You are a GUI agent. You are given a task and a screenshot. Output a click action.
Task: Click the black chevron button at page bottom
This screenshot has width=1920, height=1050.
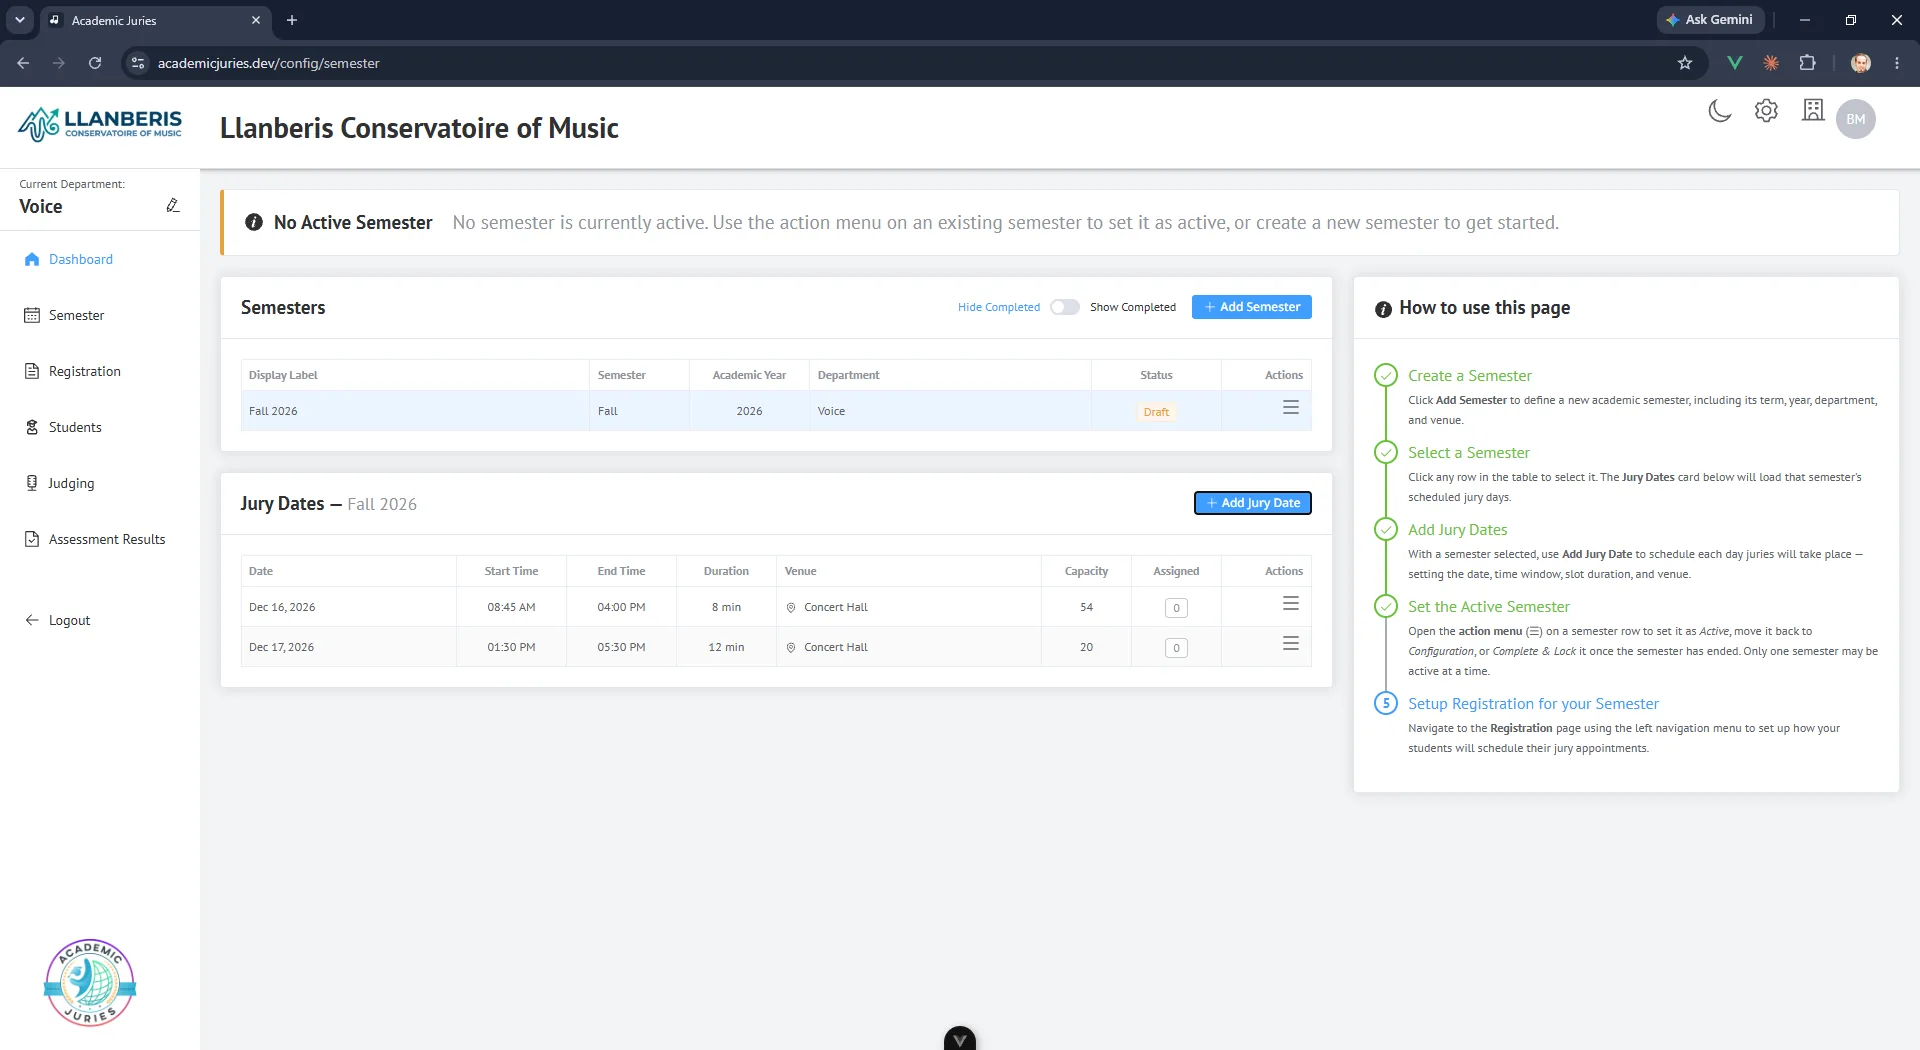(959, 1039)
